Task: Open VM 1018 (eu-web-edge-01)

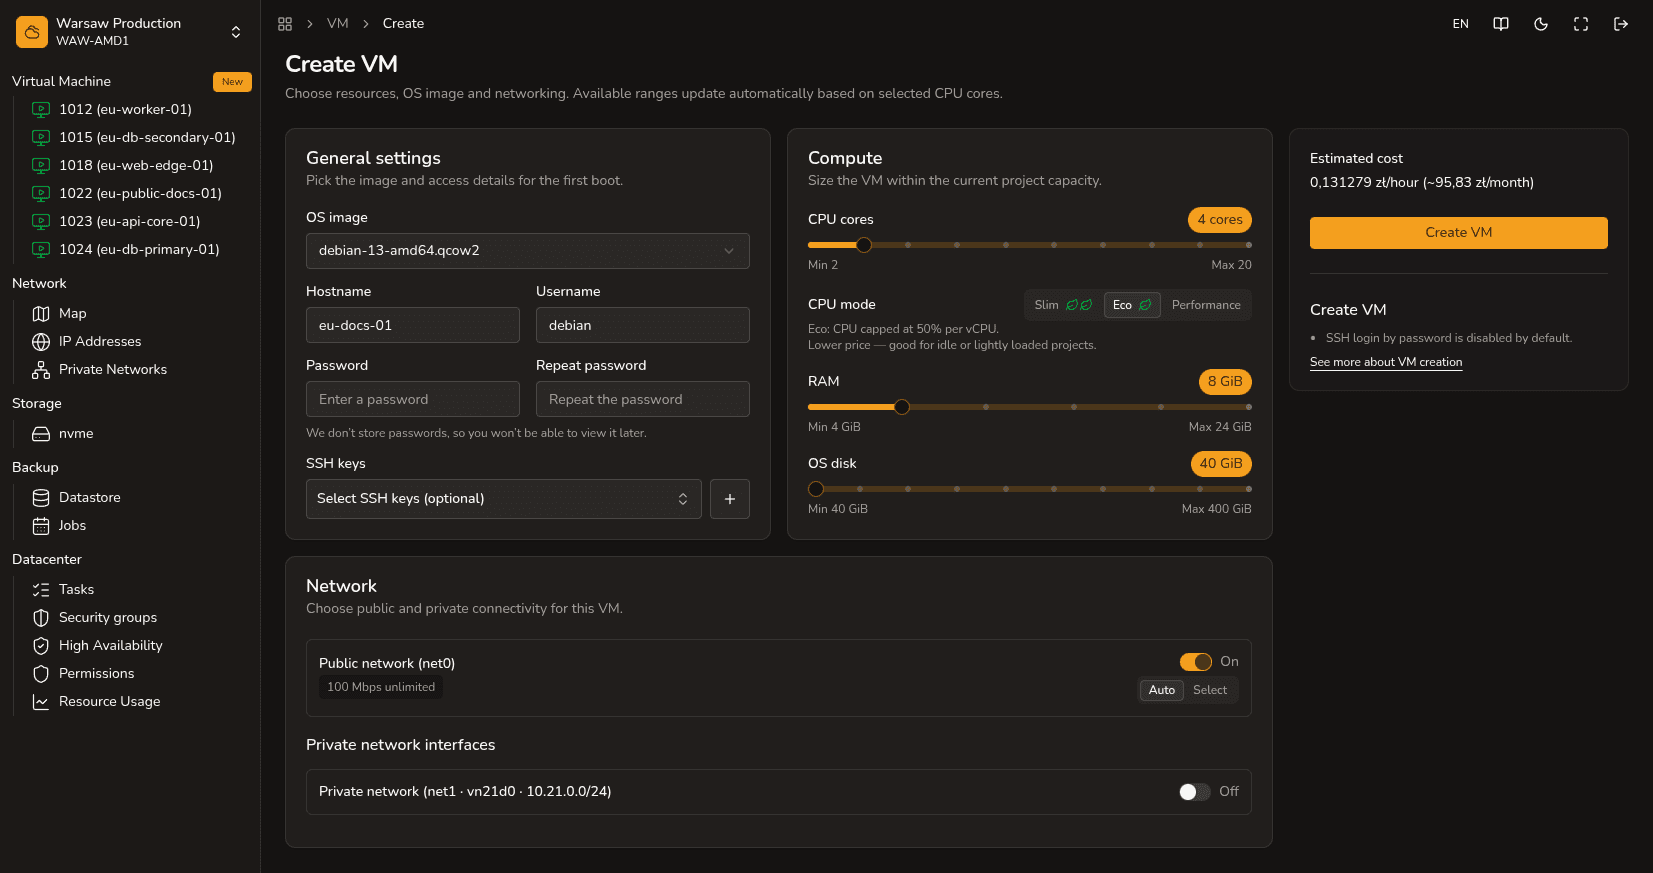Action: click(136, 165)
